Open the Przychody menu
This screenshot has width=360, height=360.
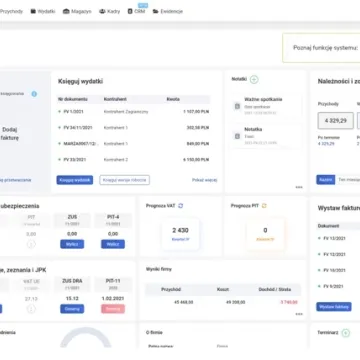click(x=11, y=11)
